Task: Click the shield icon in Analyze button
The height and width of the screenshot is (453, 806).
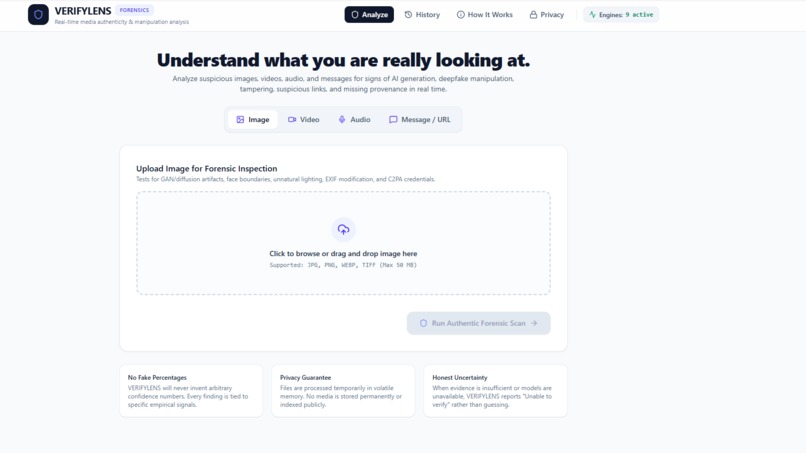Action: (x=355, y=14)
